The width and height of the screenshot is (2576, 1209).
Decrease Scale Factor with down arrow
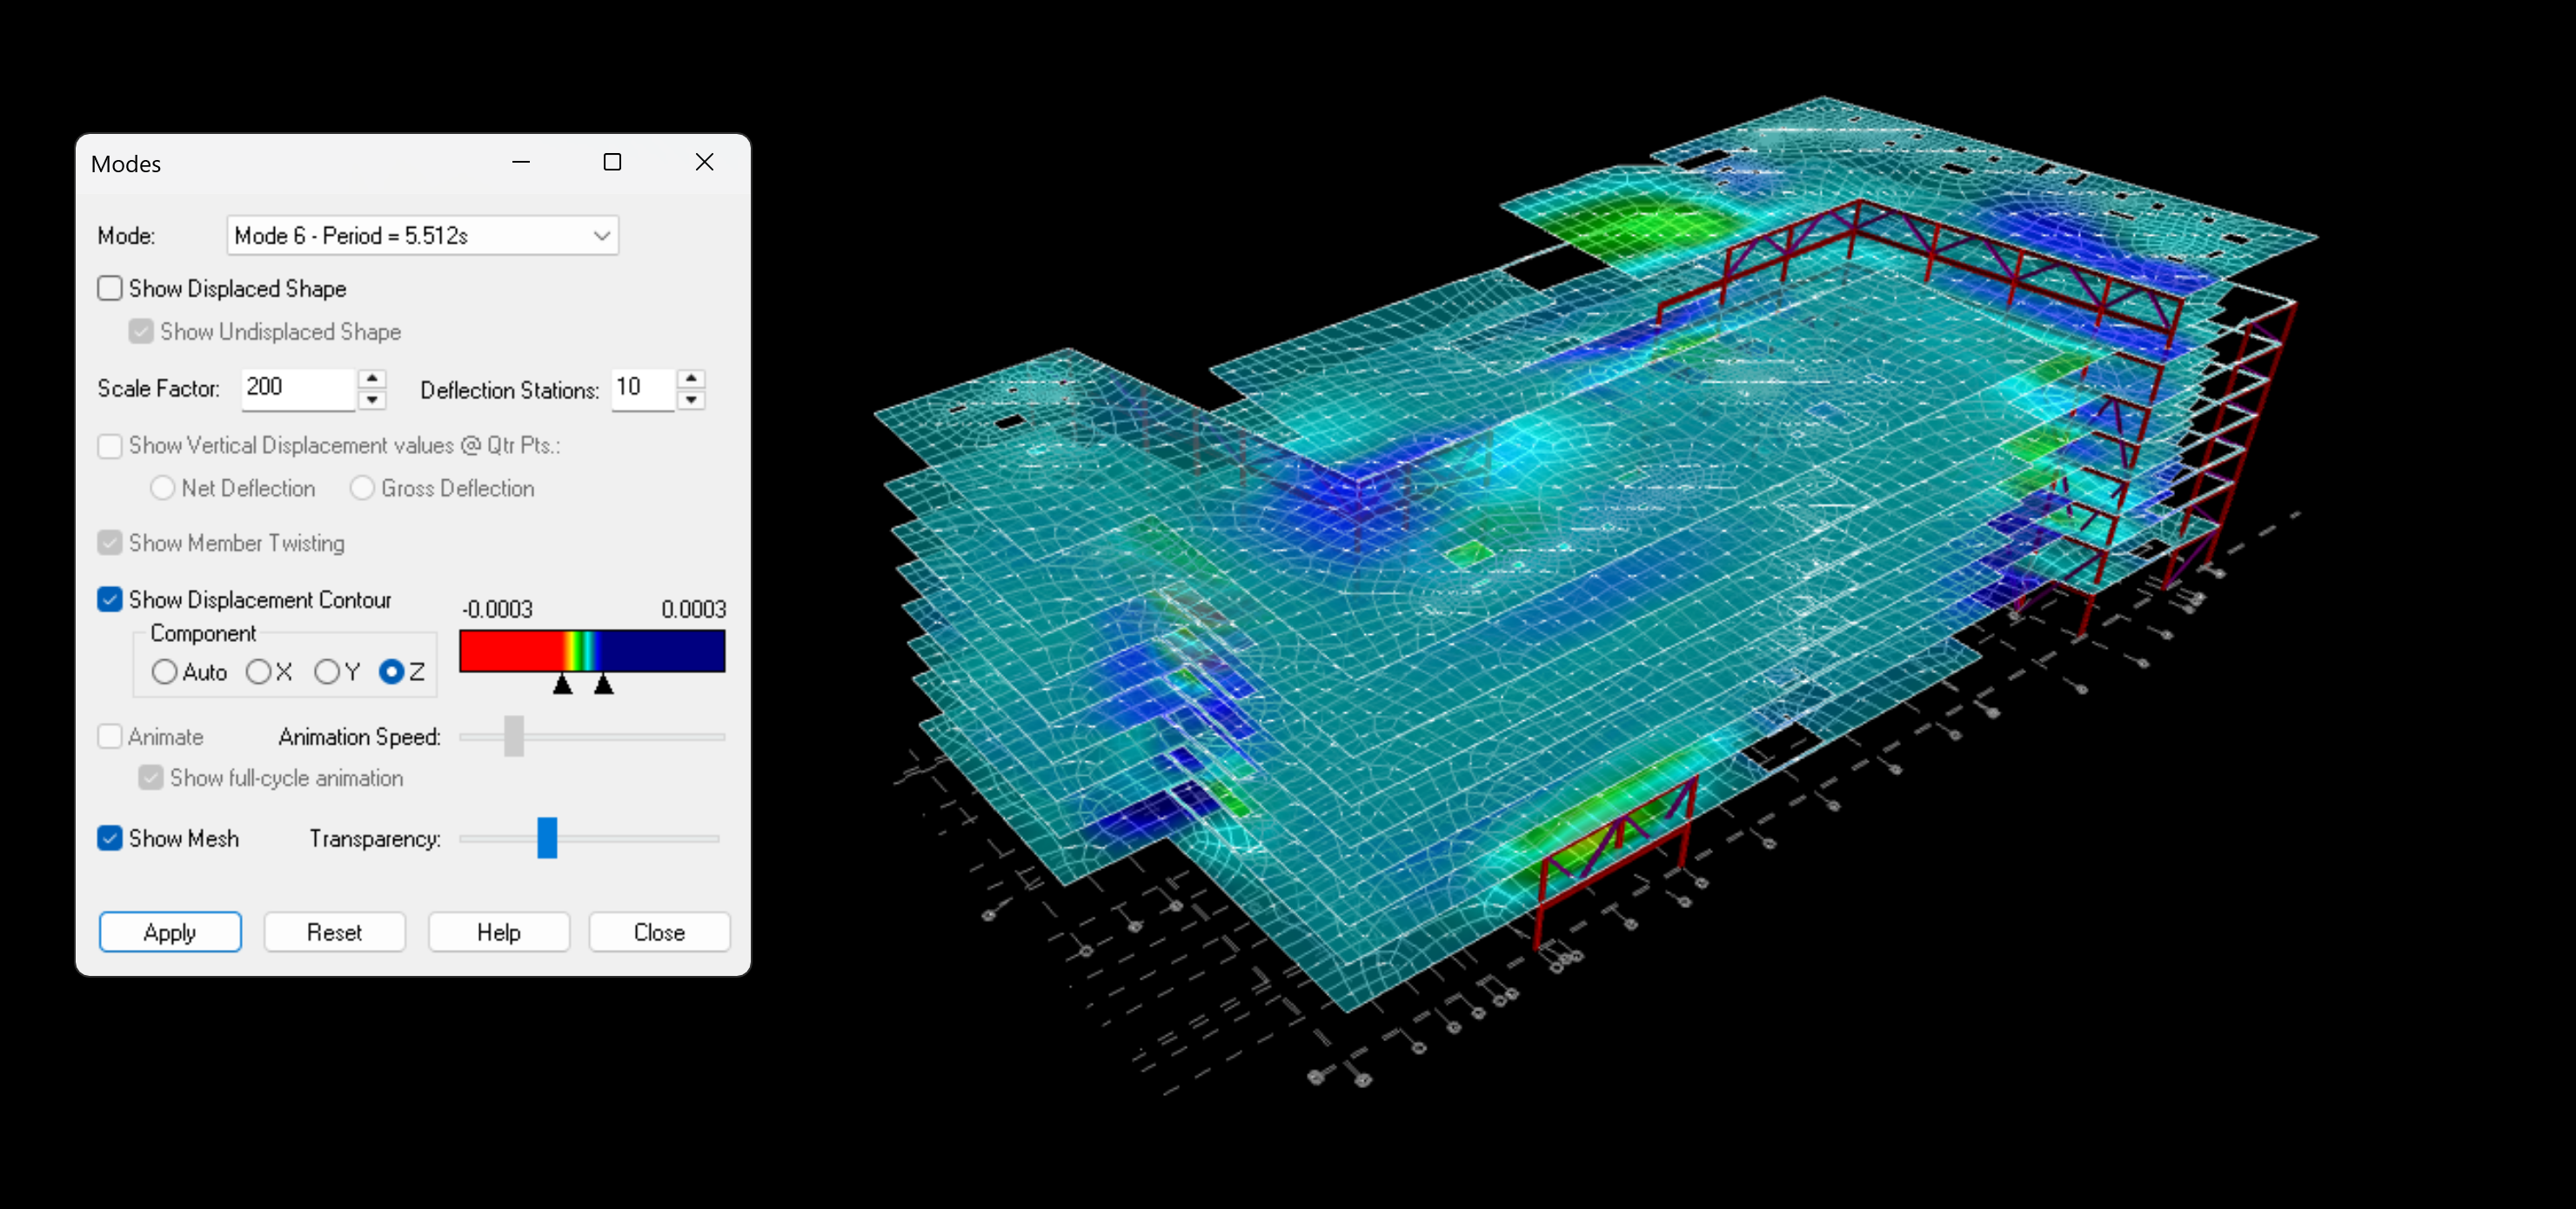pos(372,399)
